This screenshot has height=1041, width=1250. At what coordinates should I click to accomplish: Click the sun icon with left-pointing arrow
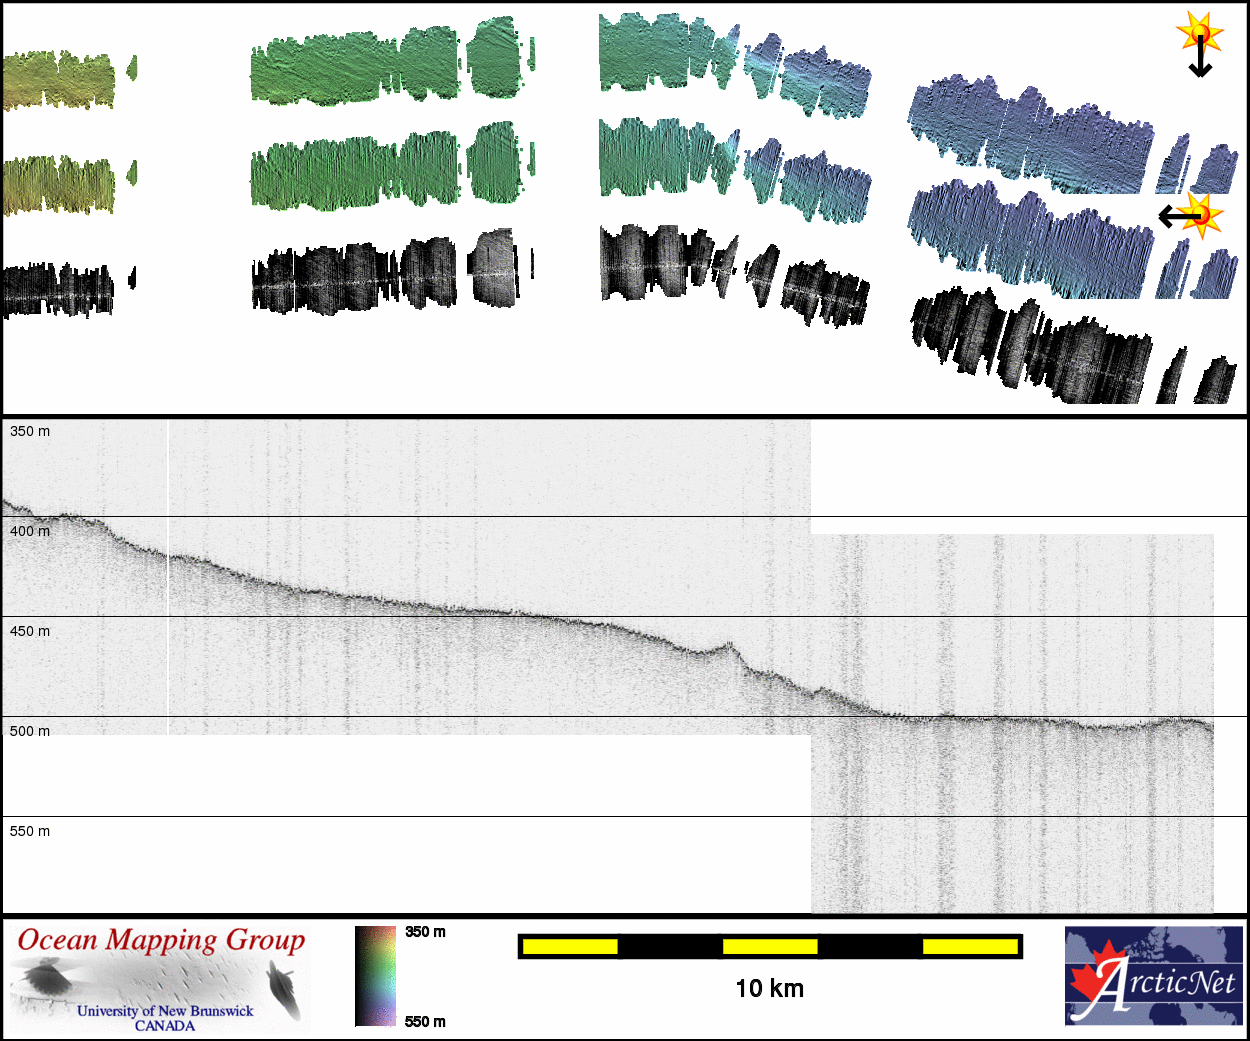click(x=1201, y=215)
